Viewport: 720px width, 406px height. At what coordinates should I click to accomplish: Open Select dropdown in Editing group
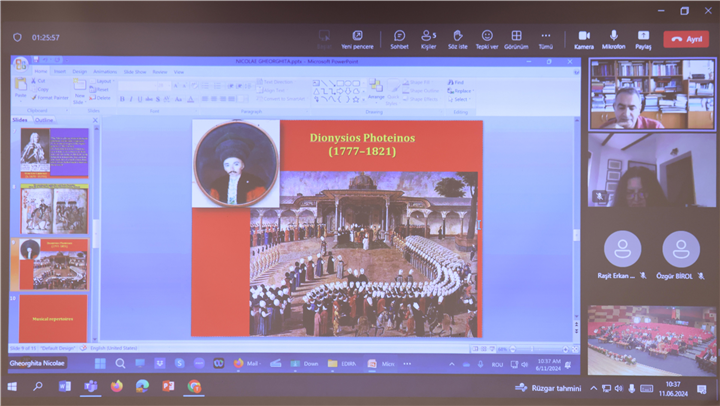tap(459, 99)
